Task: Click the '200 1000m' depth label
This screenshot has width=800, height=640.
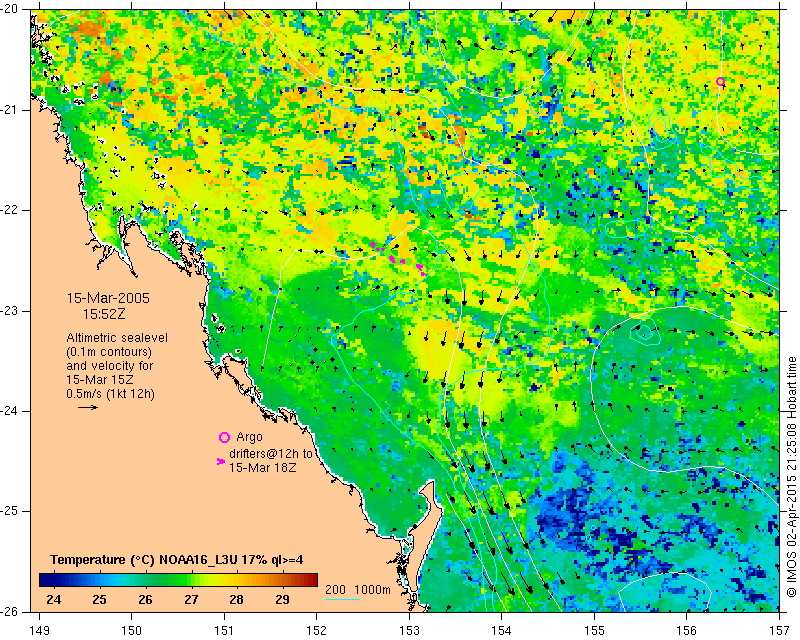Action: tap(358, 589)
